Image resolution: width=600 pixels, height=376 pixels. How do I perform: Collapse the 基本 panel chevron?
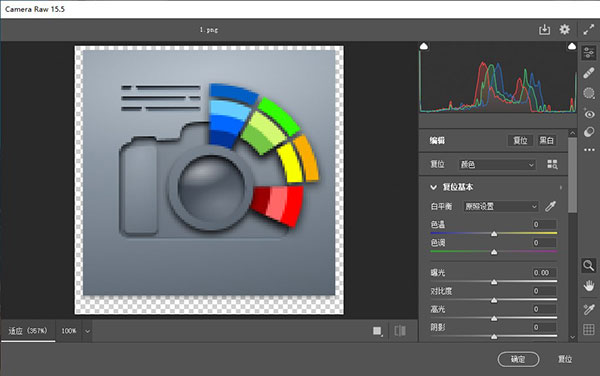[433, 187]
